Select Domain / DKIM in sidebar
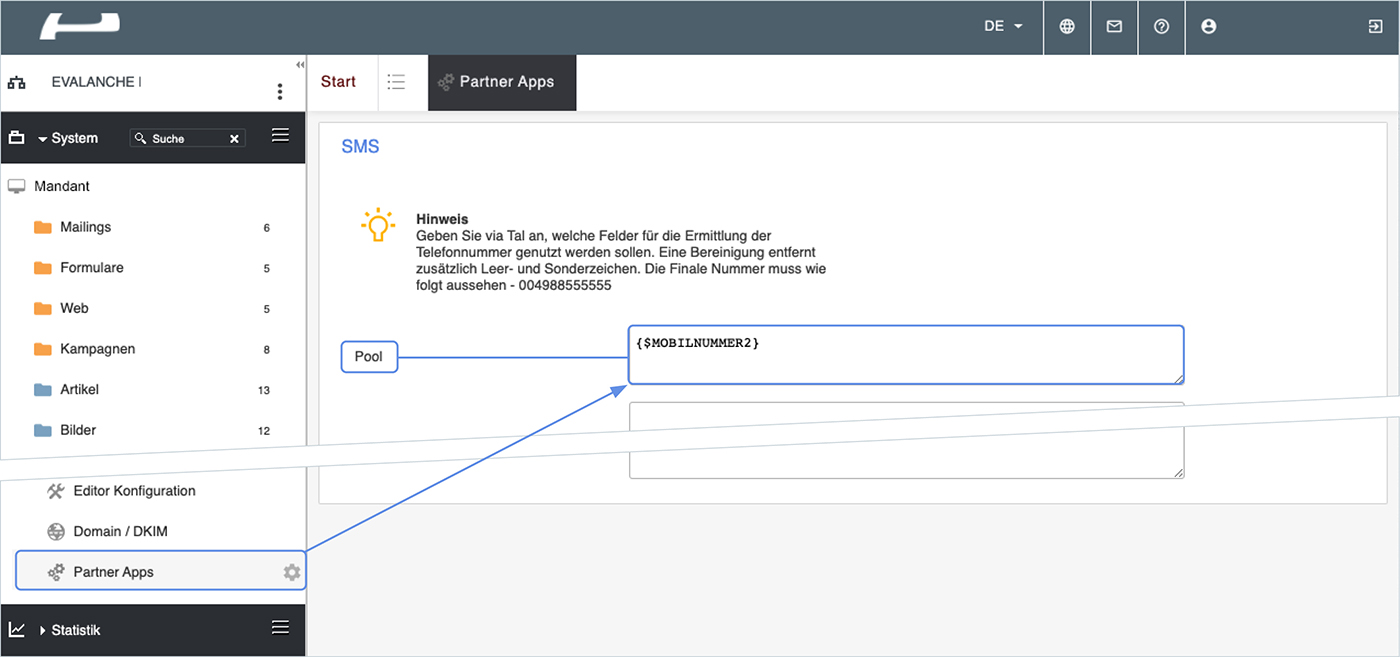The width and height of the screenshot is (1400, 657). point(120,531)
